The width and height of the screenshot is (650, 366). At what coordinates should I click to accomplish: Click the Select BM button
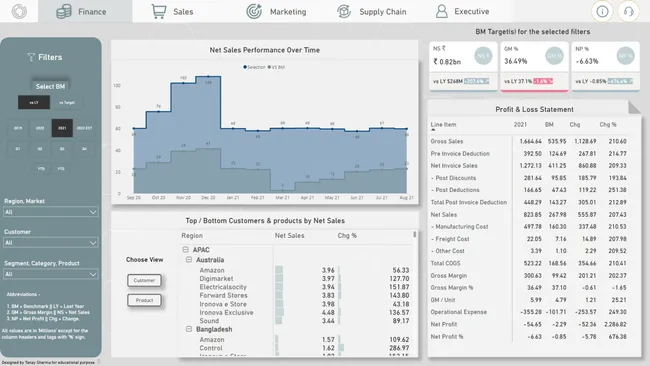click(50, 86)
